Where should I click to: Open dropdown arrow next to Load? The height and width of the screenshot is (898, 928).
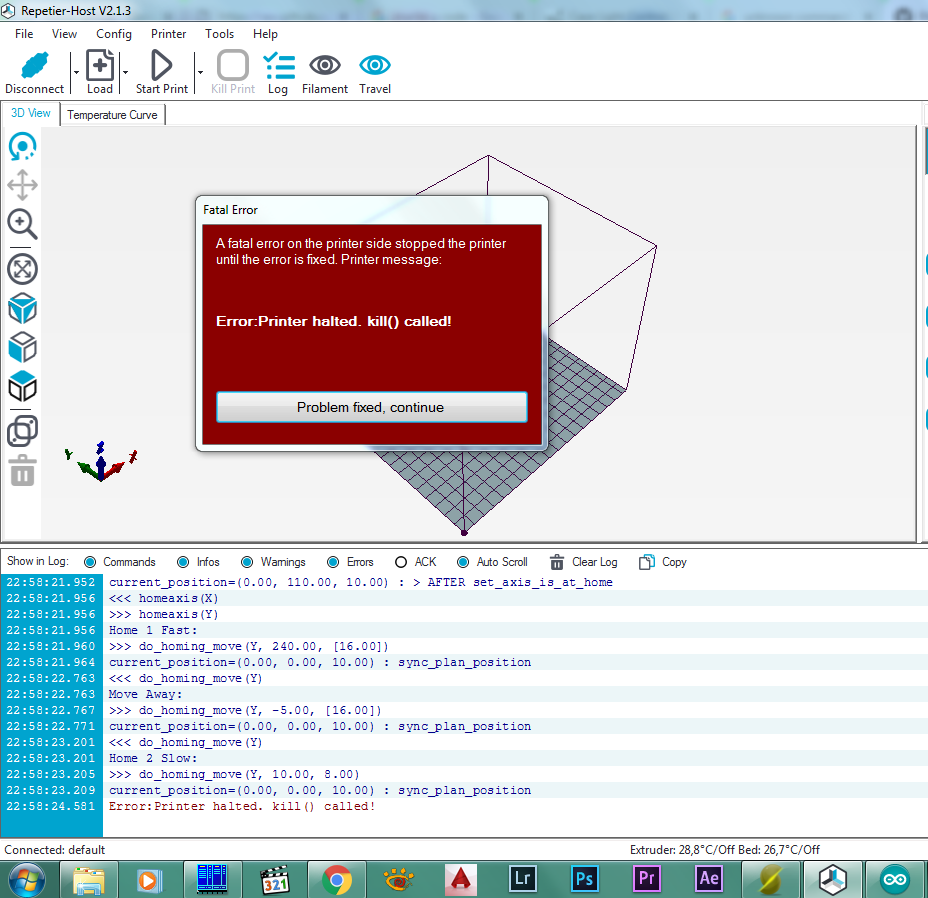125,72
